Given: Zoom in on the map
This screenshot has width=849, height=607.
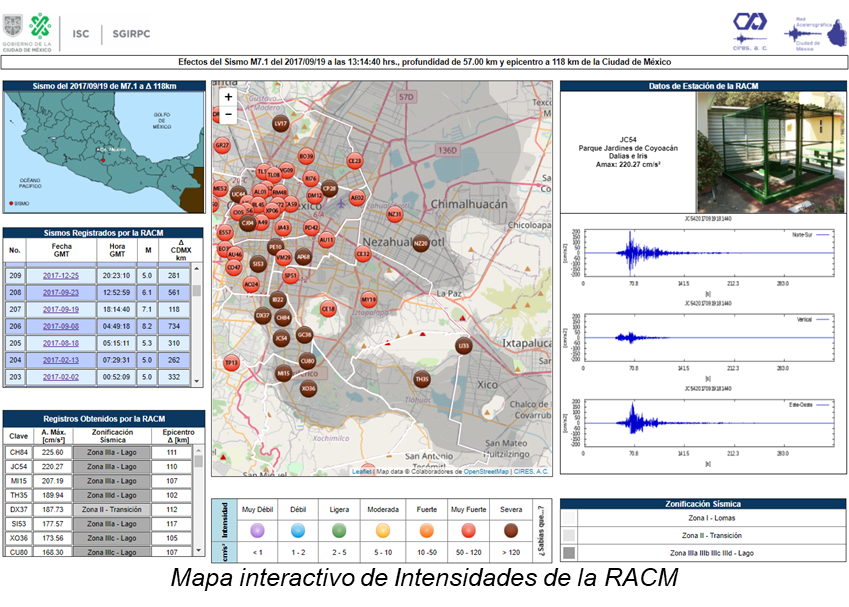Looking at the screenshot, I should 228,97.
